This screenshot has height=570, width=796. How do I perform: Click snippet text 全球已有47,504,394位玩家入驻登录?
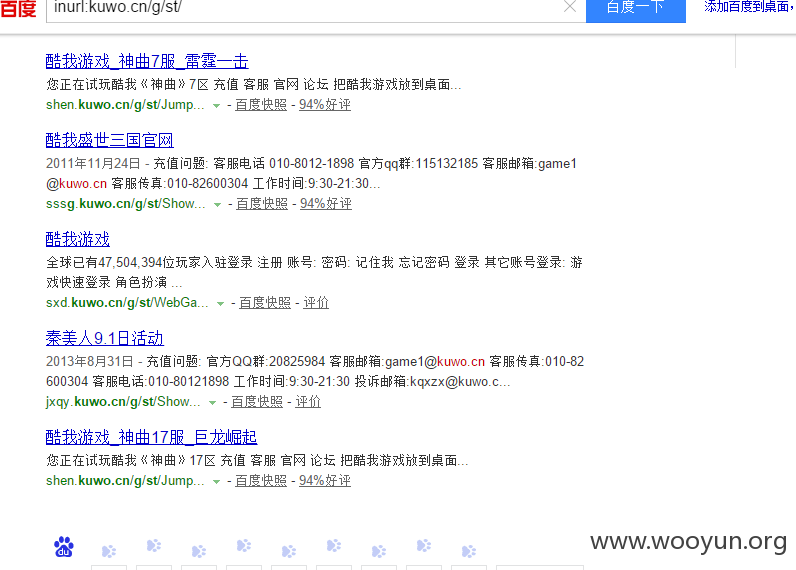(x=149, y=262)
